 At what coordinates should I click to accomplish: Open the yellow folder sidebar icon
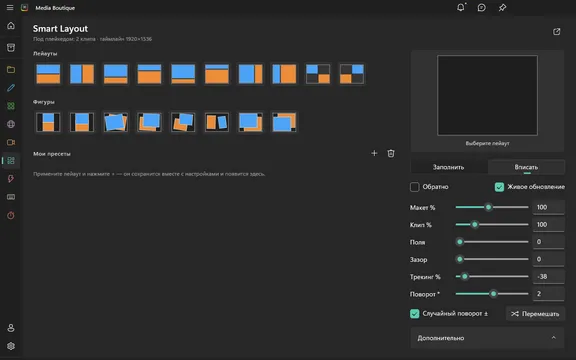pyautogui.click(x=11, y=69)
